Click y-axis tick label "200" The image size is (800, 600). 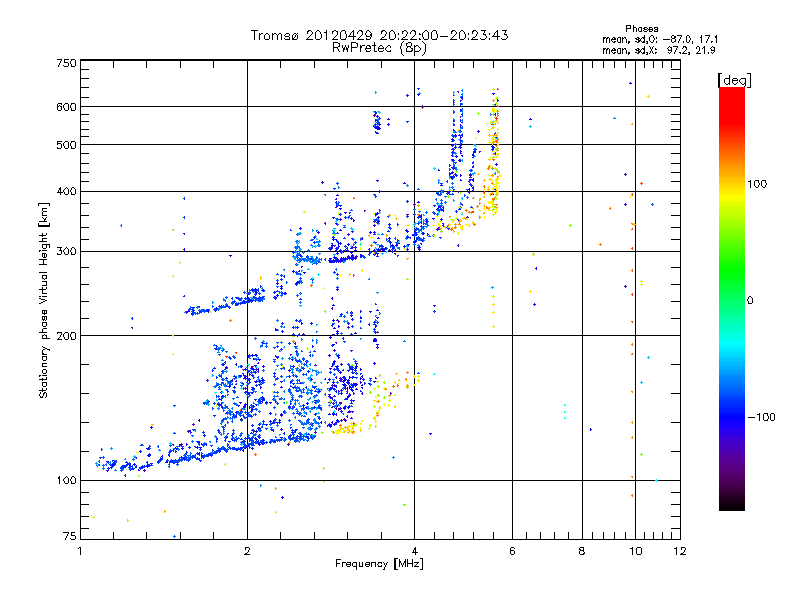click(66, 336)
